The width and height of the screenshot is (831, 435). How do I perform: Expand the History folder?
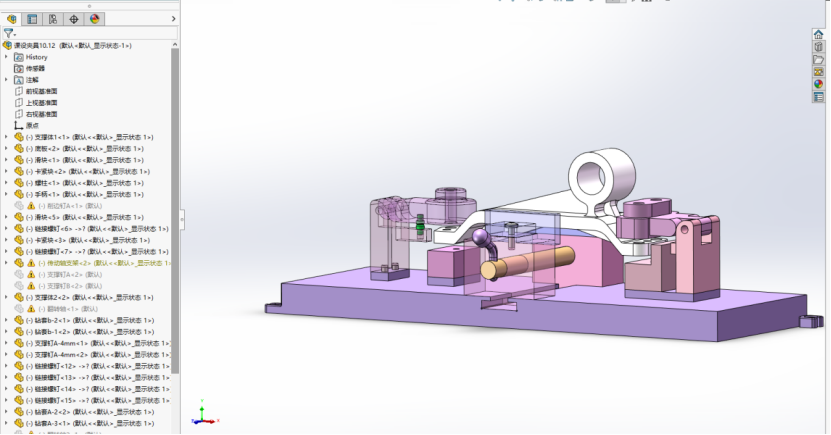point(6,57)
